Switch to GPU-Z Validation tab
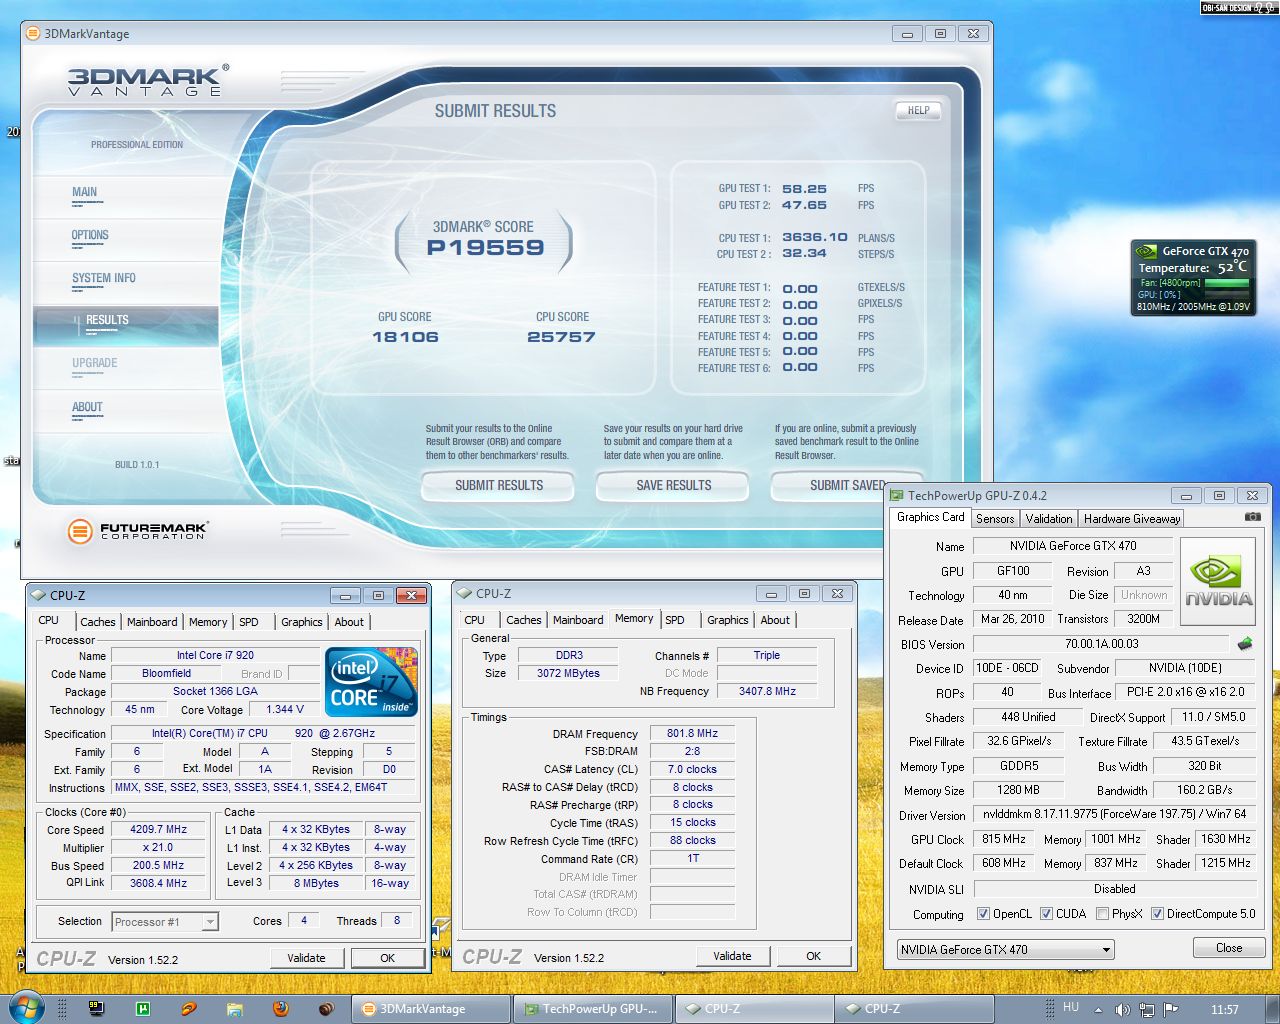The height and width of the screenshot is (1024, 1280). pos(1049,518)
